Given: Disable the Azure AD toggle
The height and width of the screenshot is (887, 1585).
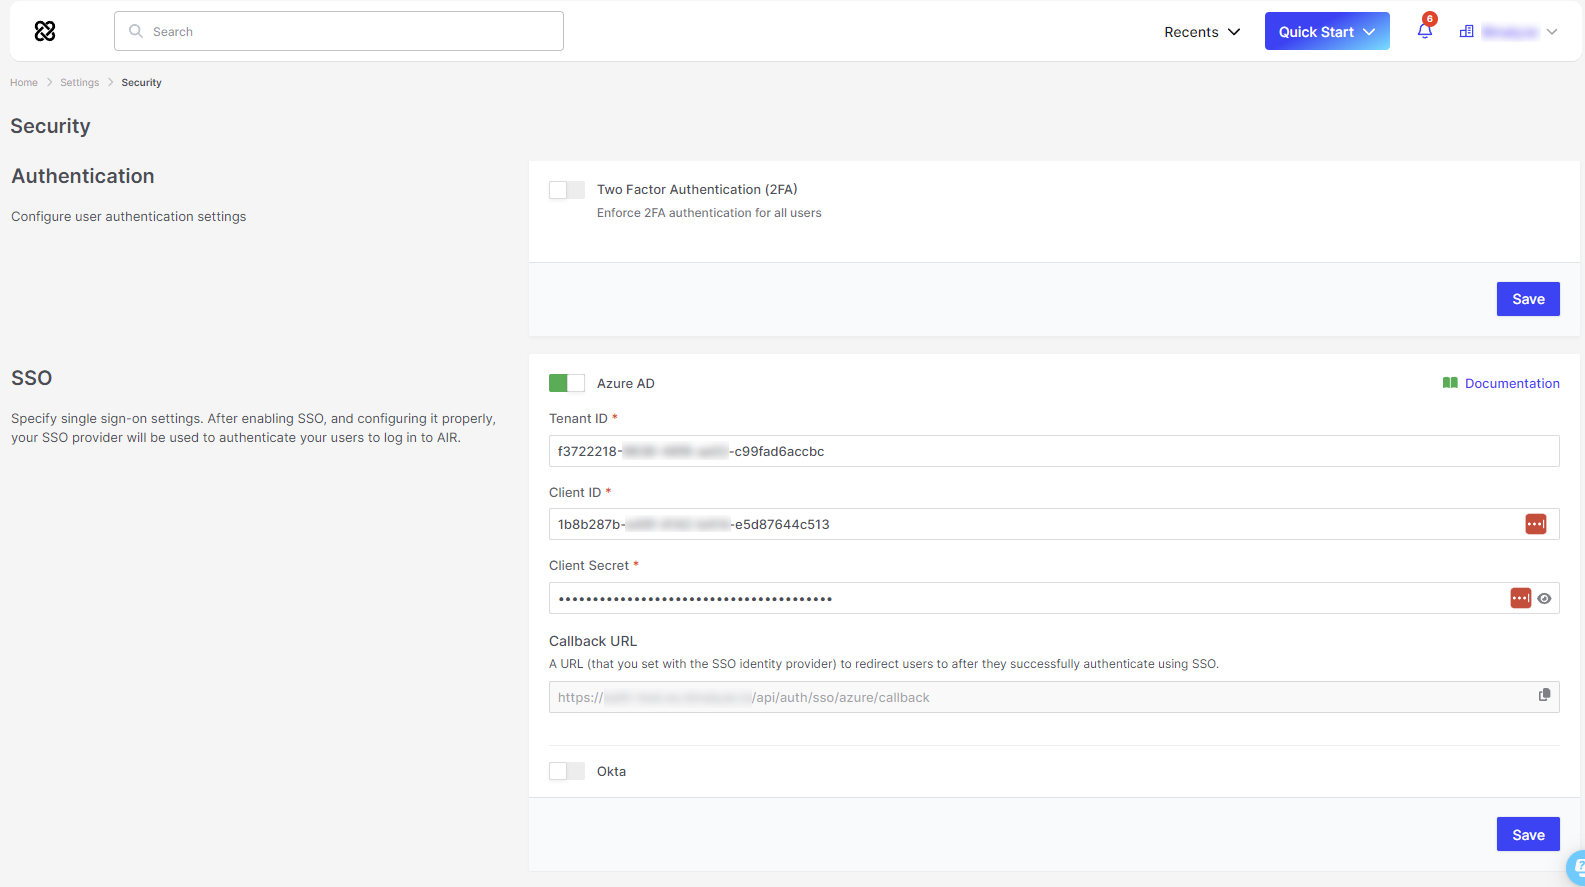Looking at the screenshot, I should [x=566, y=383].
